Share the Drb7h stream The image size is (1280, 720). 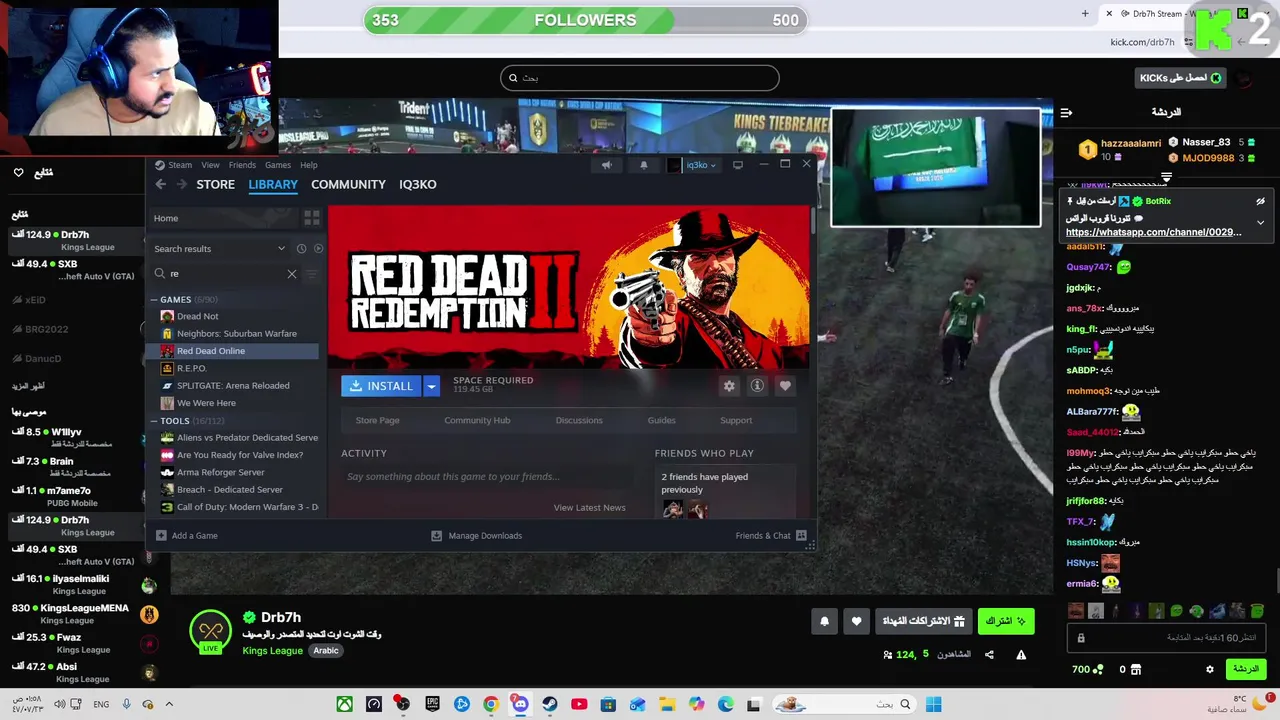pyautogui.click(x=989, y=655)
